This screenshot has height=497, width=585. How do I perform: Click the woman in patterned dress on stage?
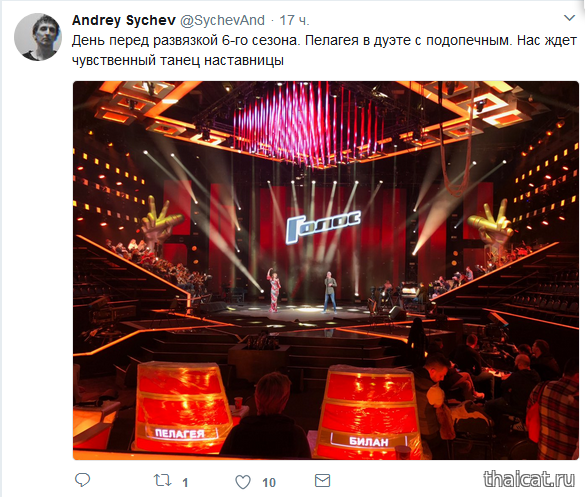273,289
